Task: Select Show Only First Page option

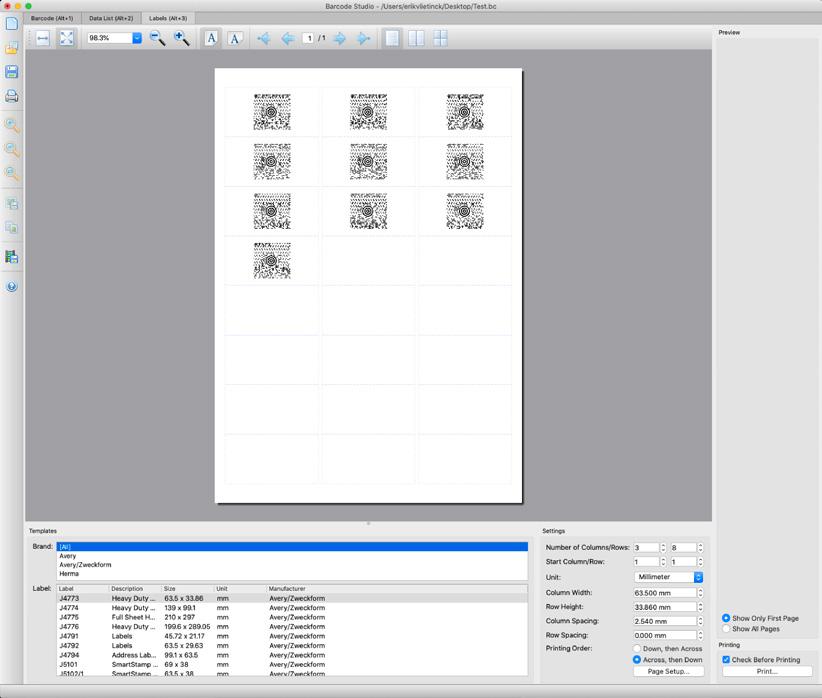Action: (726, 618)
